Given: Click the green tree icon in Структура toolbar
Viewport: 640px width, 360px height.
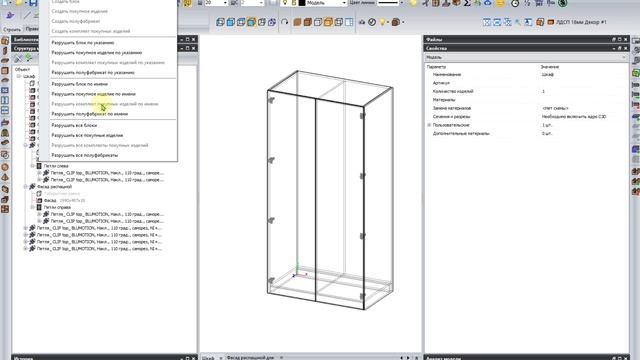Looking at the screenshot, I should click(x=28, y=58).
